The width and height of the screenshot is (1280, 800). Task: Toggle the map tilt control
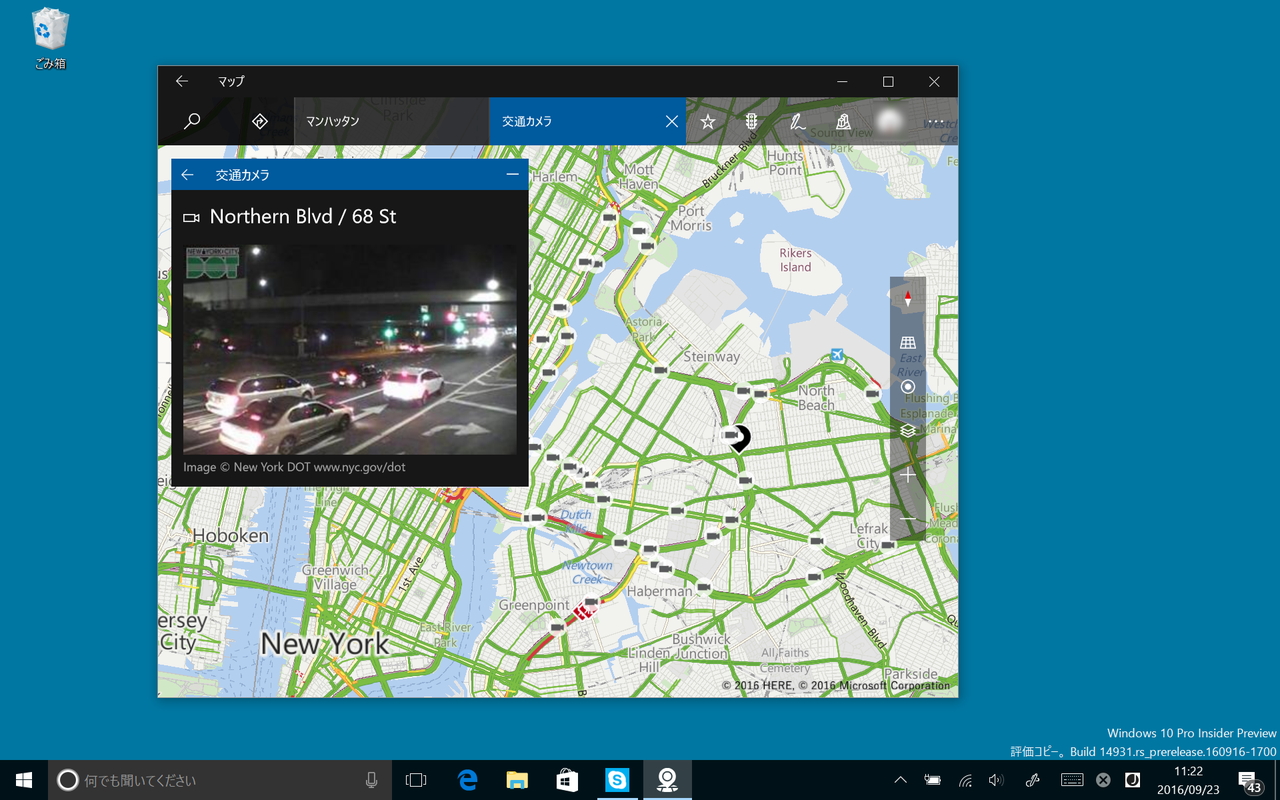(x=908, y=343)
